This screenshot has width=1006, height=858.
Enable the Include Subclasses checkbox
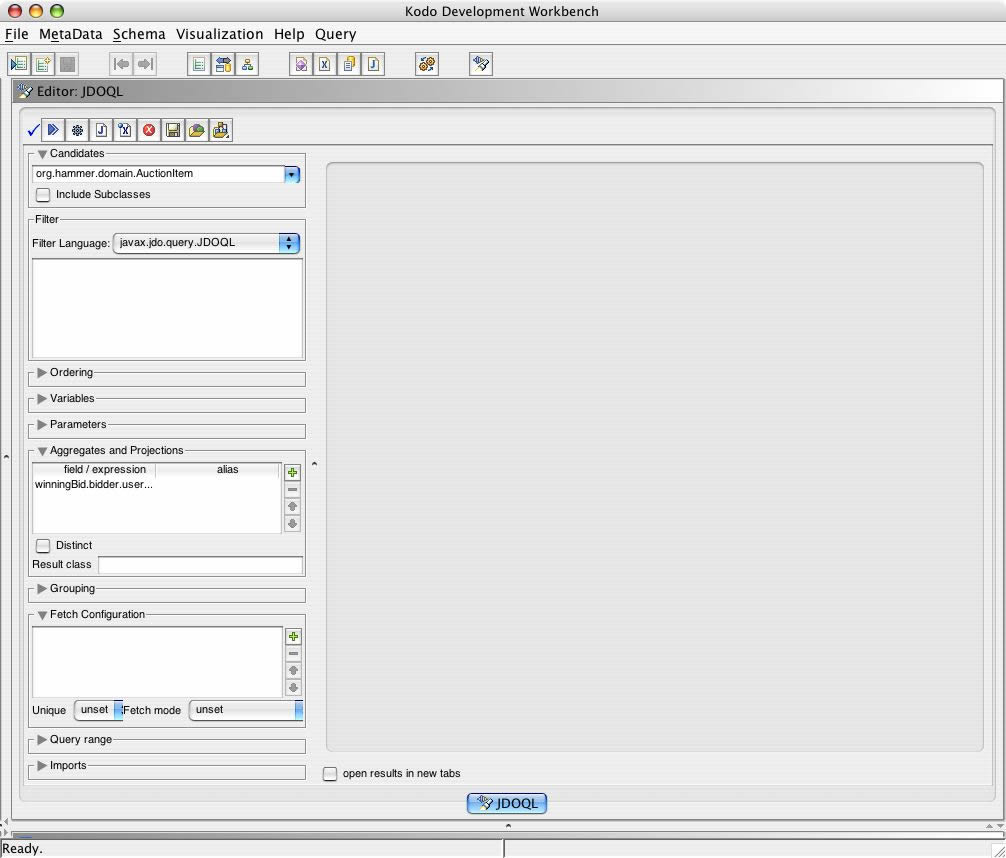click(x=43, y=195)
